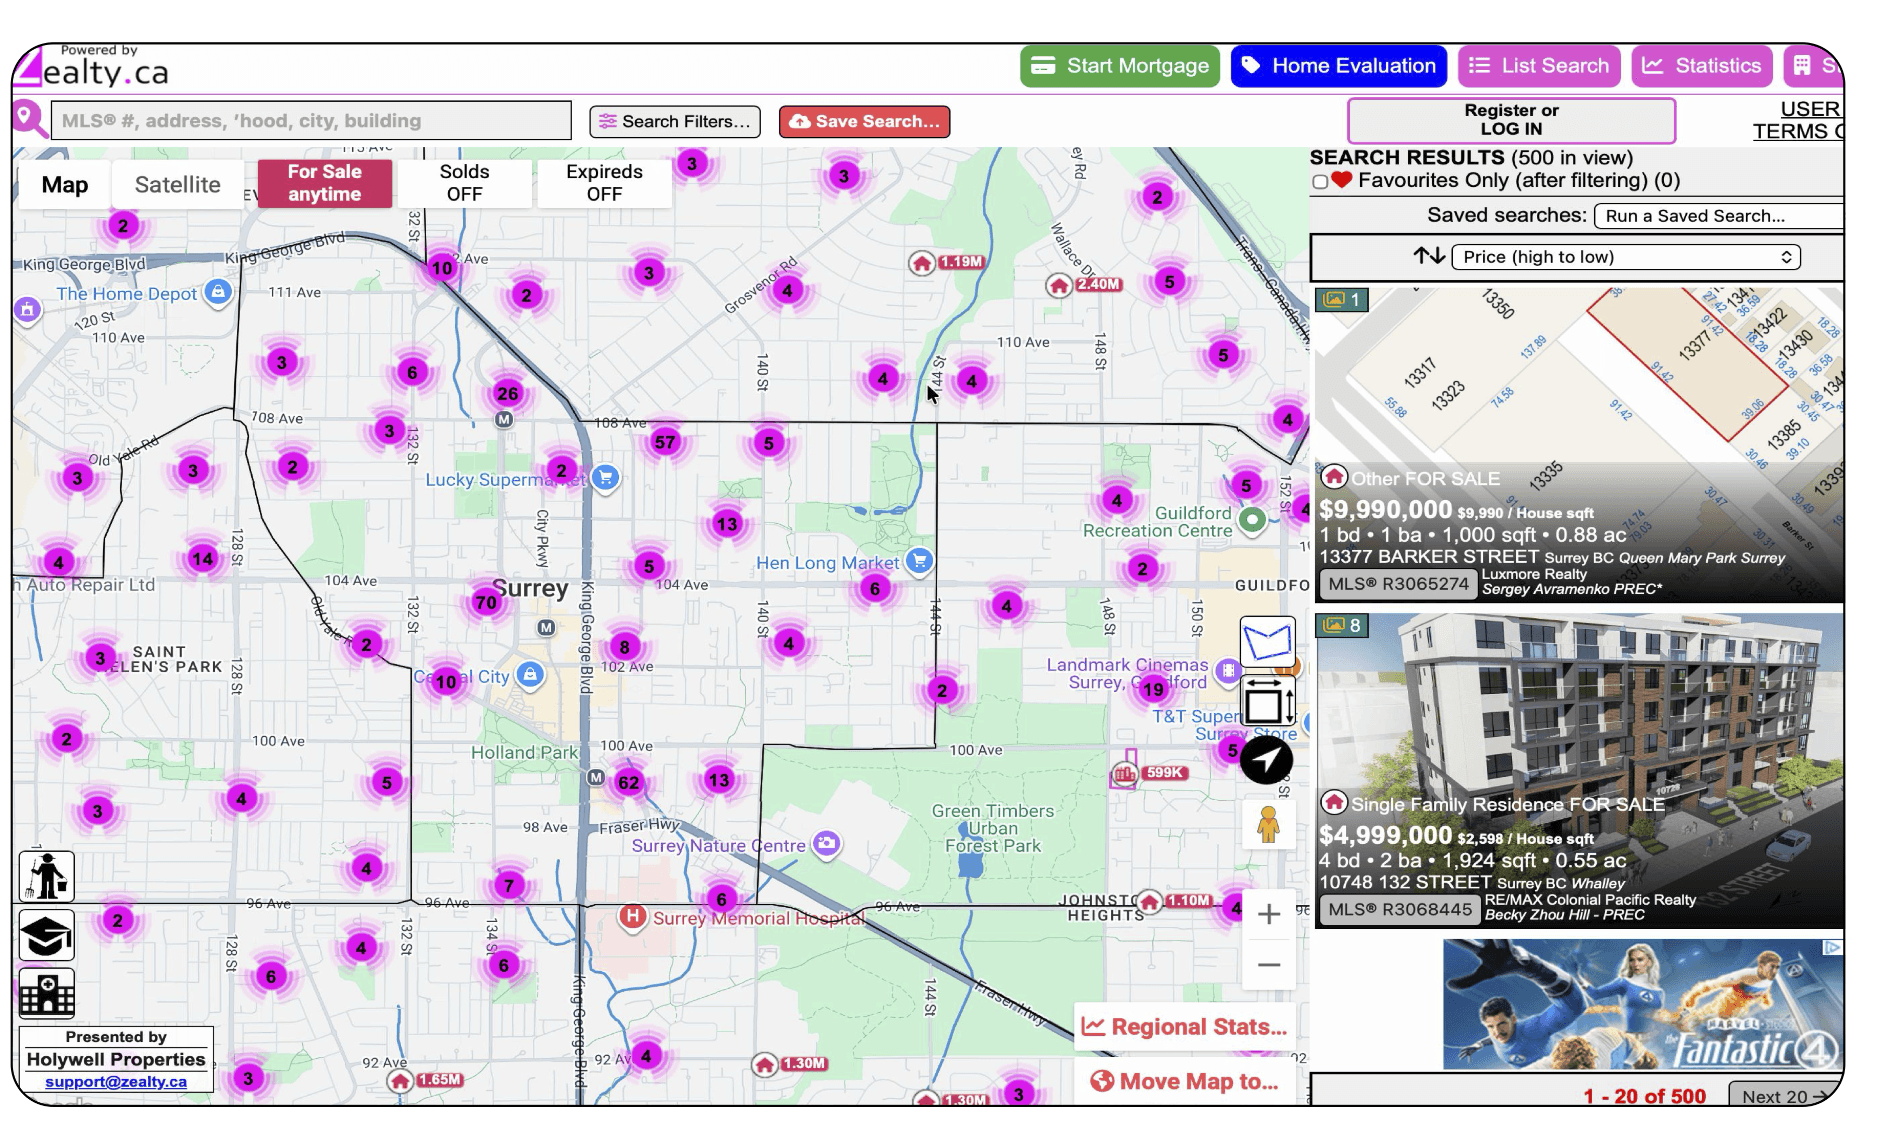
Task: Open the Price (high to low) sort dropdown
Action: point(1625,257)
